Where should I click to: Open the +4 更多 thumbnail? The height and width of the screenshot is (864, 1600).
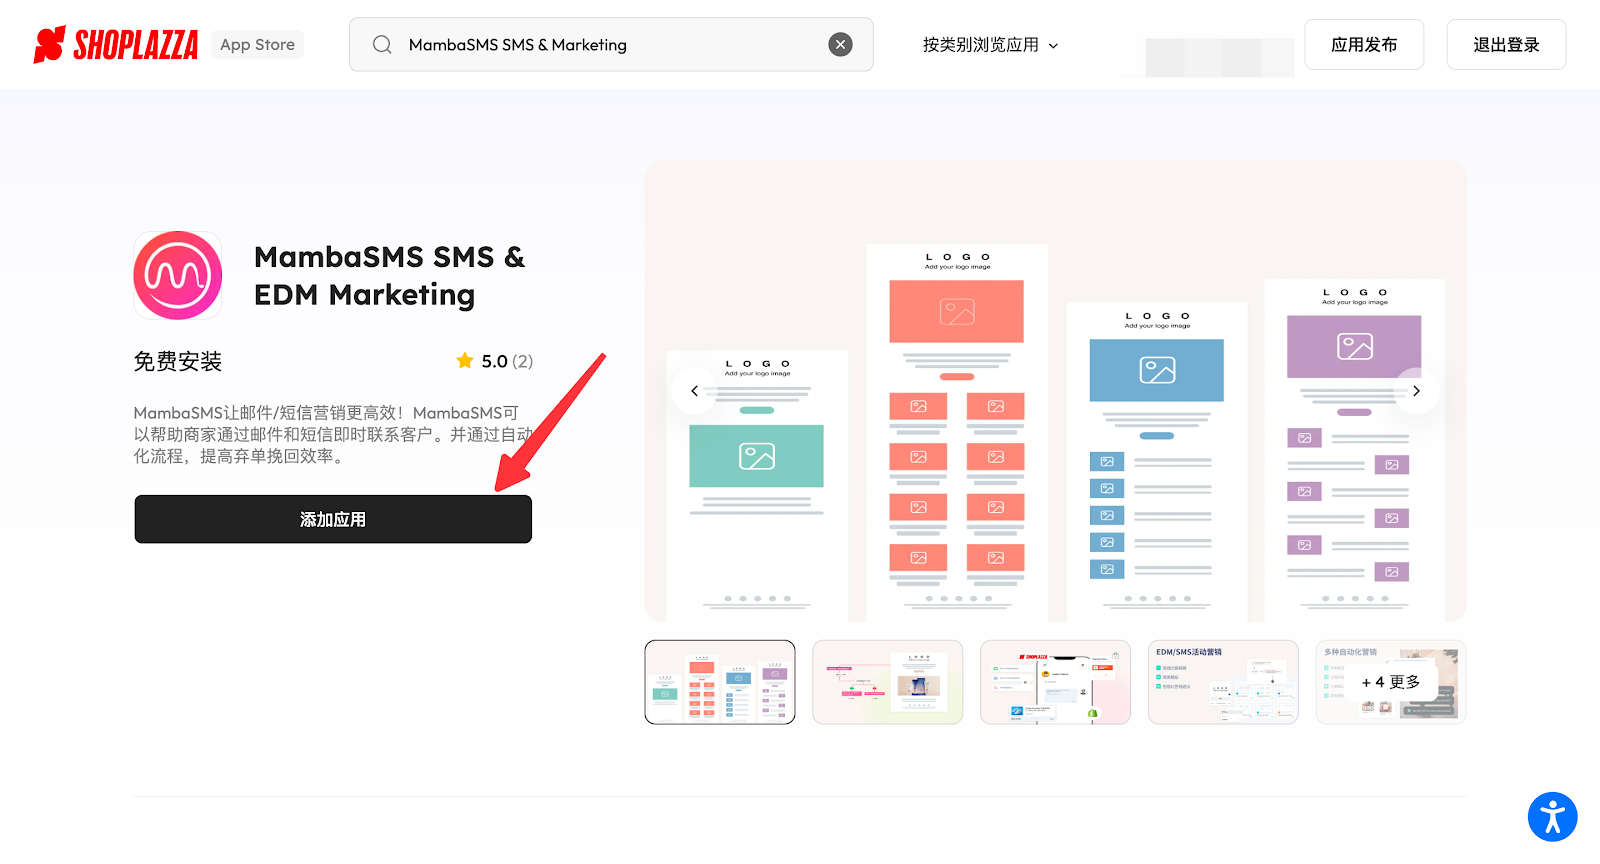pos(1390,682)
